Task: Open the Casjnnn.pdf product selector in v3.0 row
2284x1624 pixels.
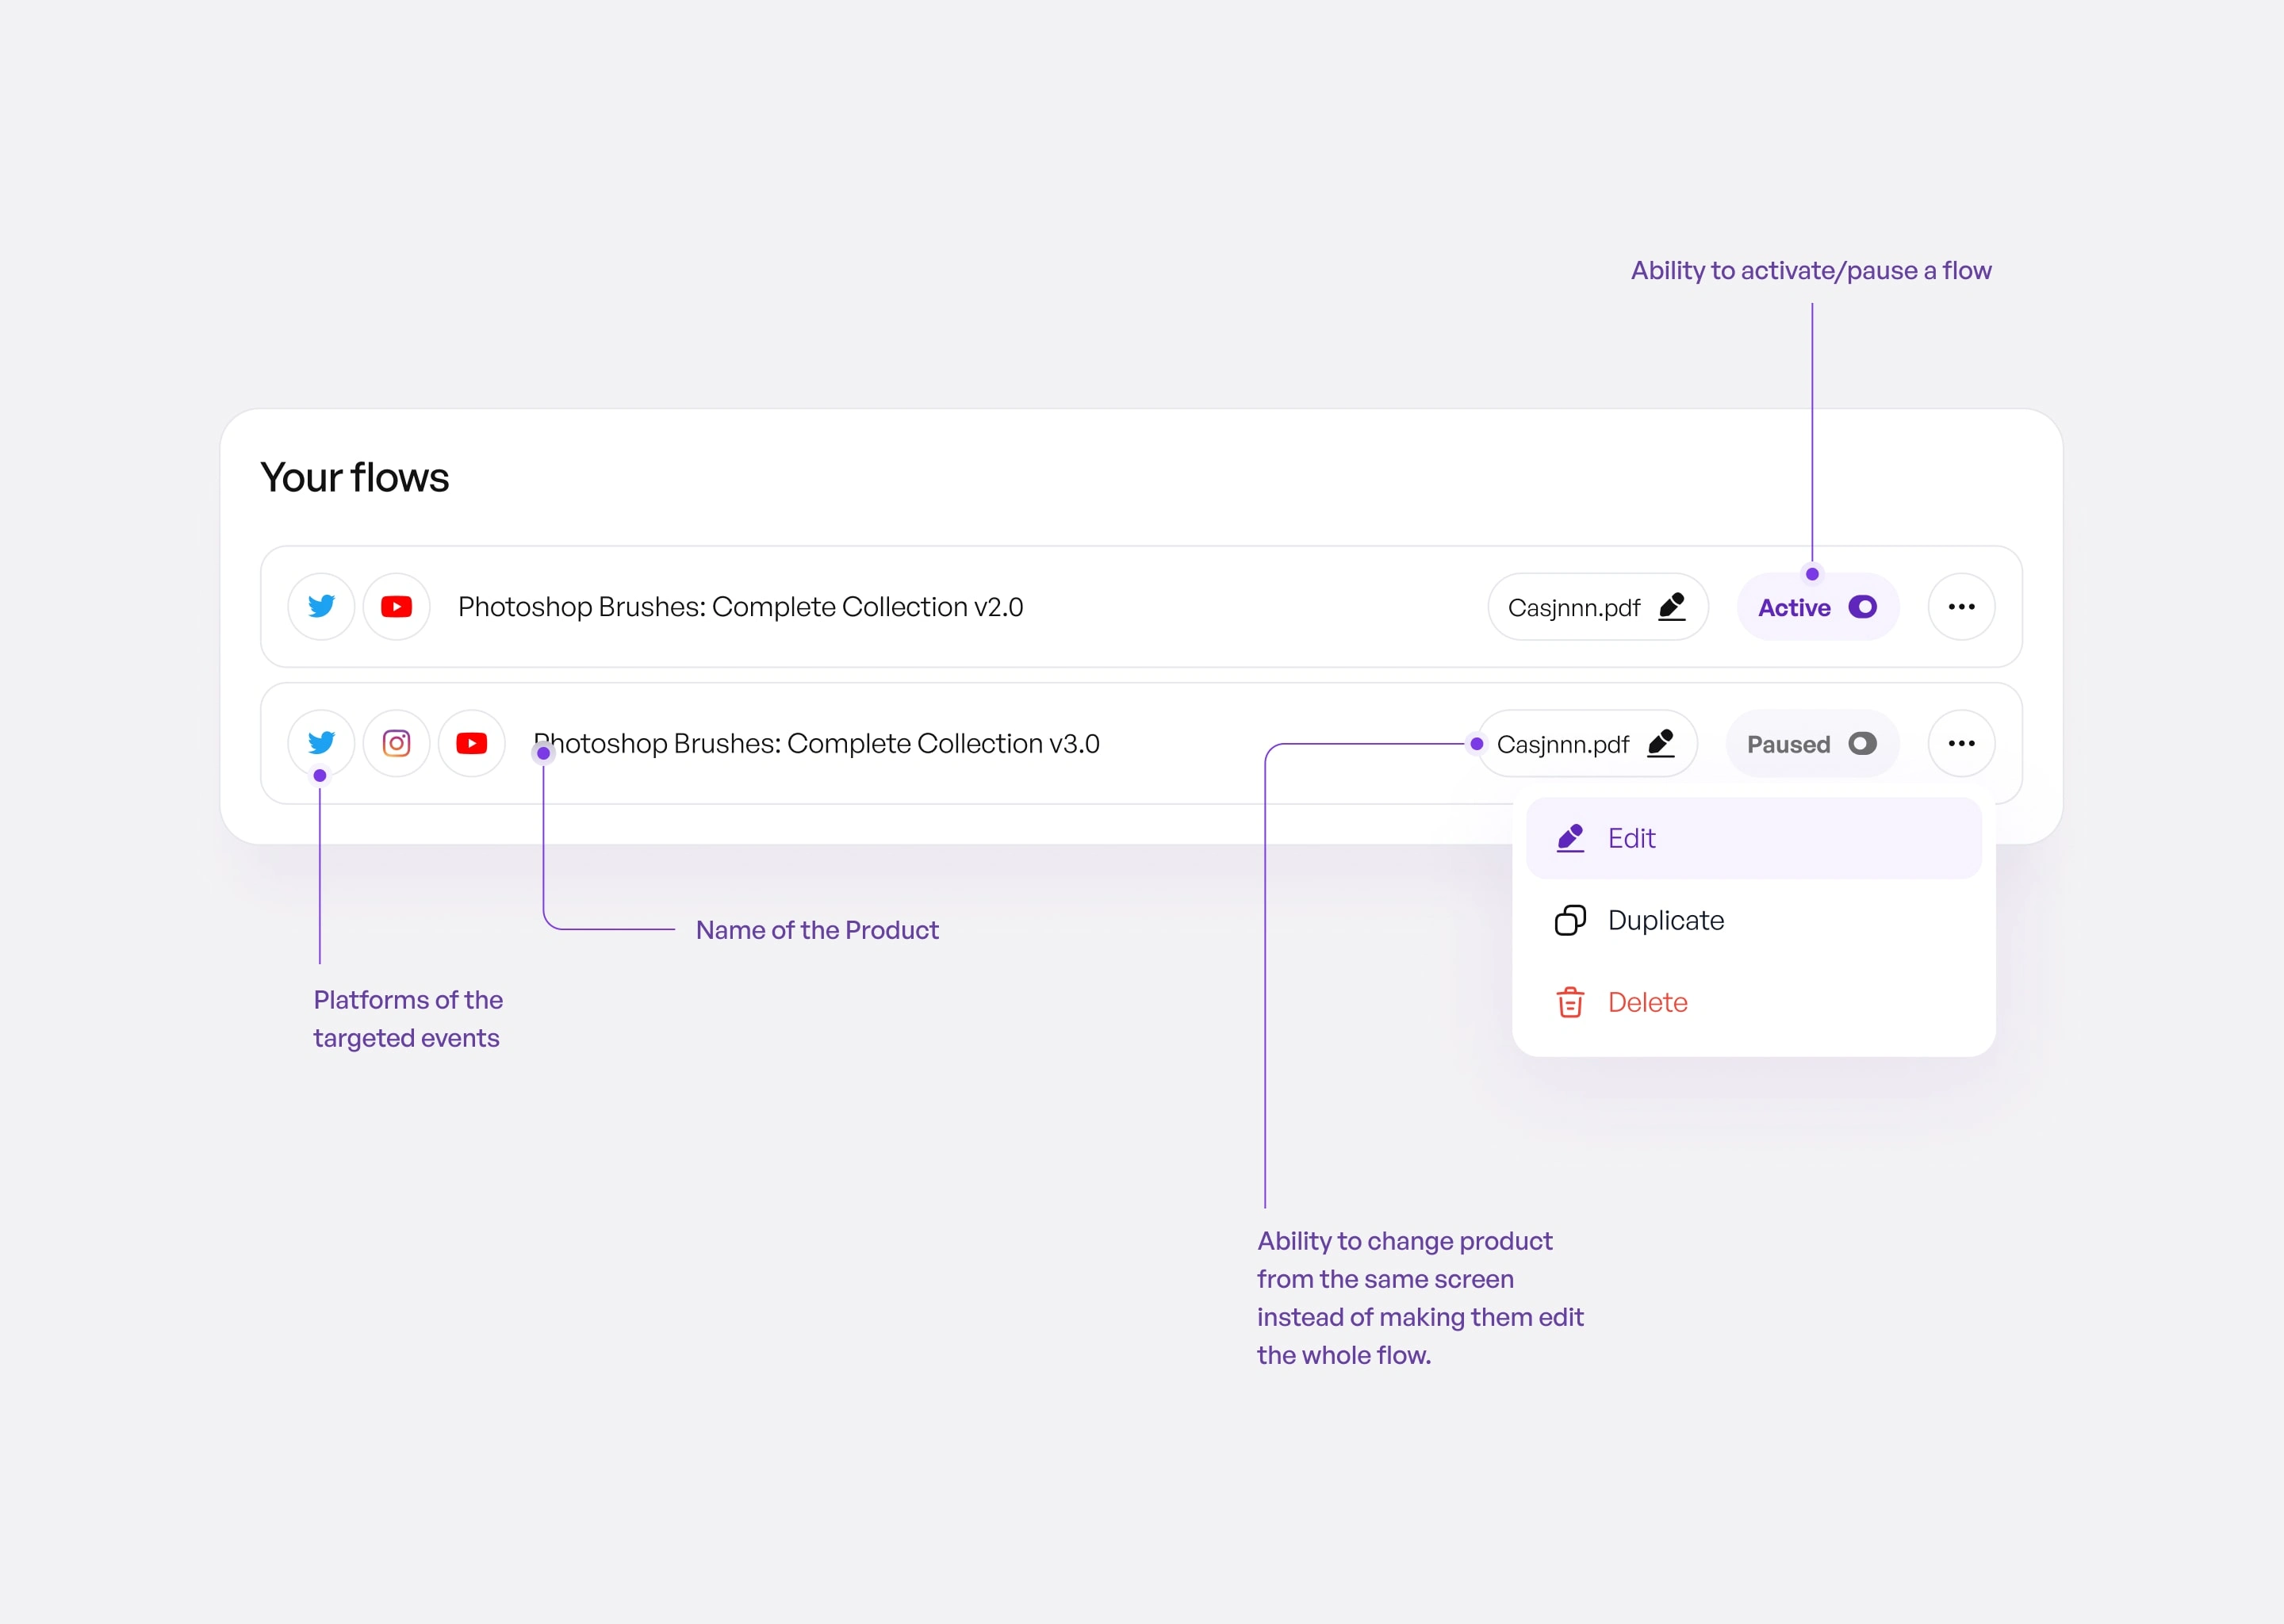Action: [1563, 744]
